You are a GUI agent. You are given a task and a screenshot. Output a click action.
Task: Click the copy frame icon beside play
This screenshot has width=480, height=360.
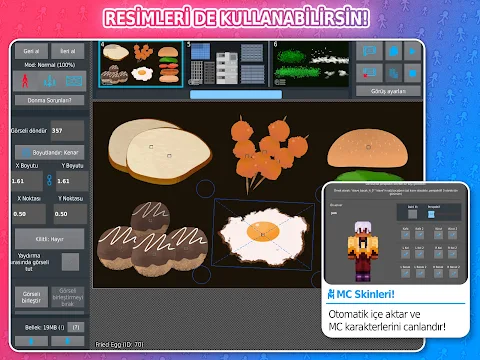pos(394,51)
